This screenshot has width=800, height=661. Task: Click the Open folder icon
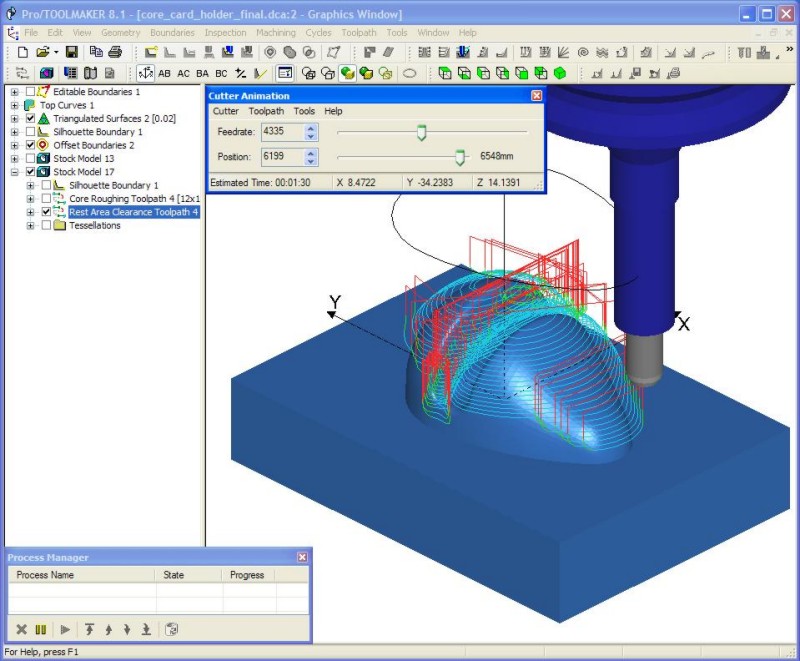click(43, 52)
